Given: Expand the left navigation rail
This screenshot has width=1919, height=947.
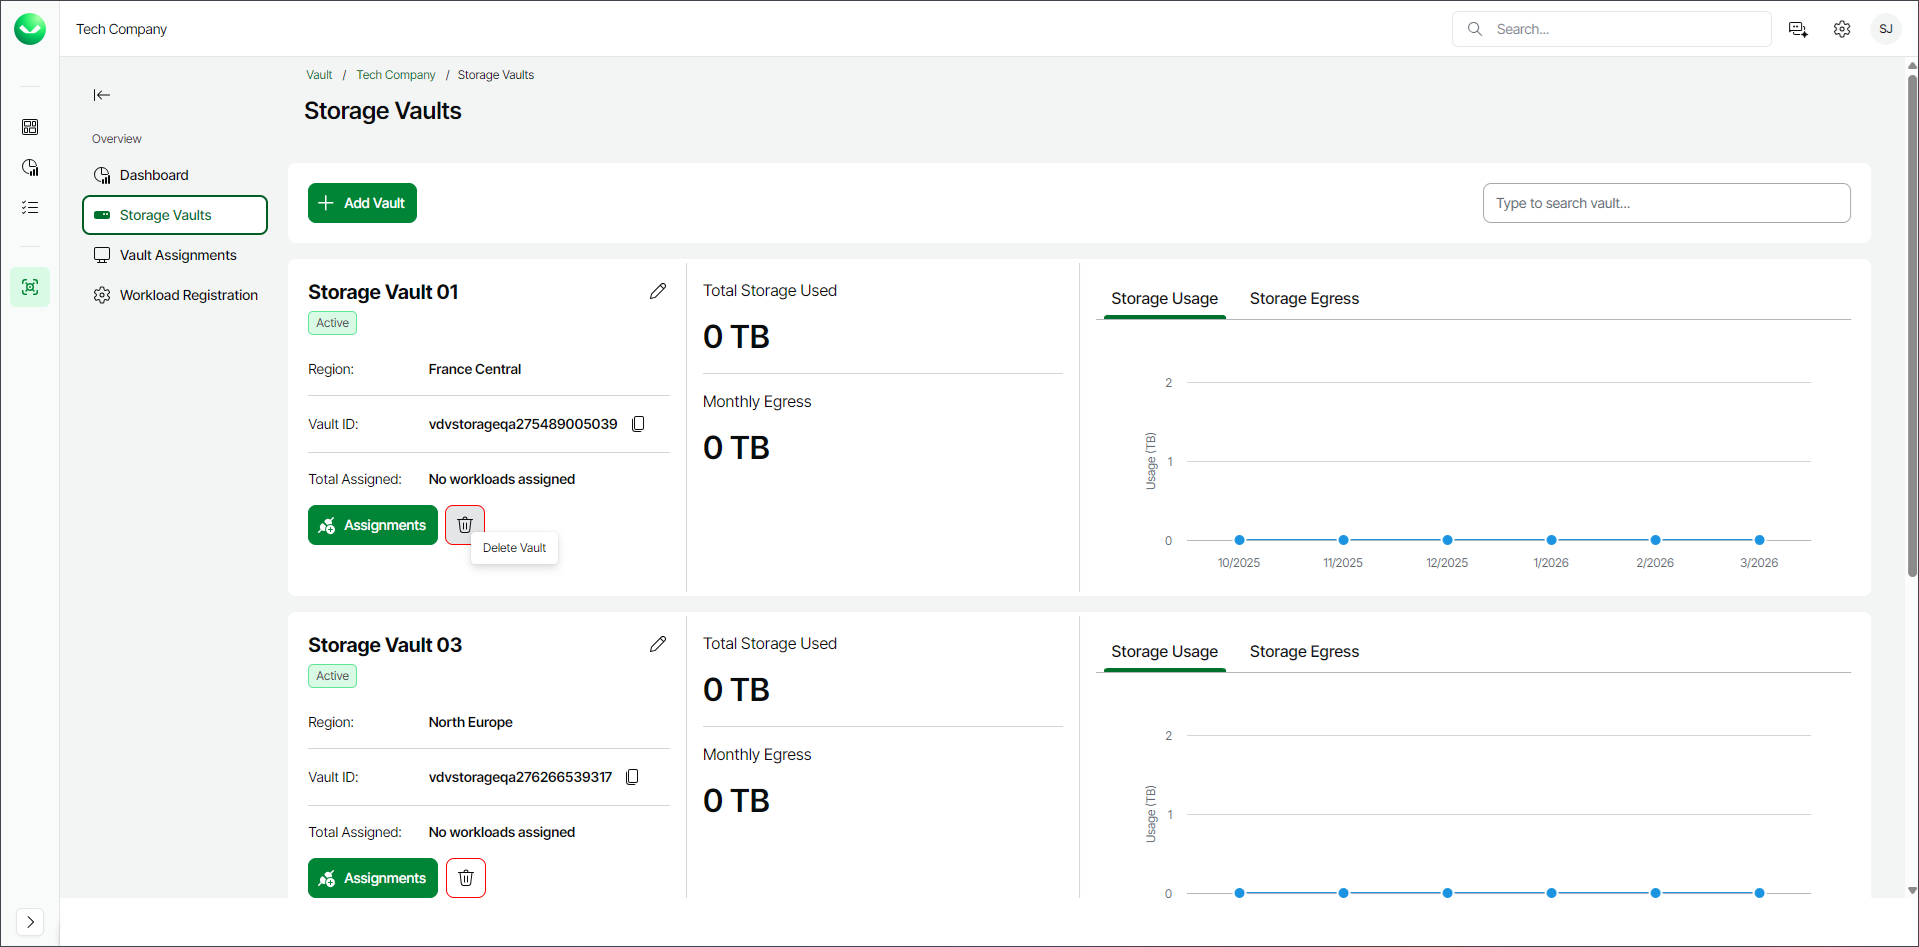Looking at the screenshot, I should pyautogui.click(x=30, y=921).
